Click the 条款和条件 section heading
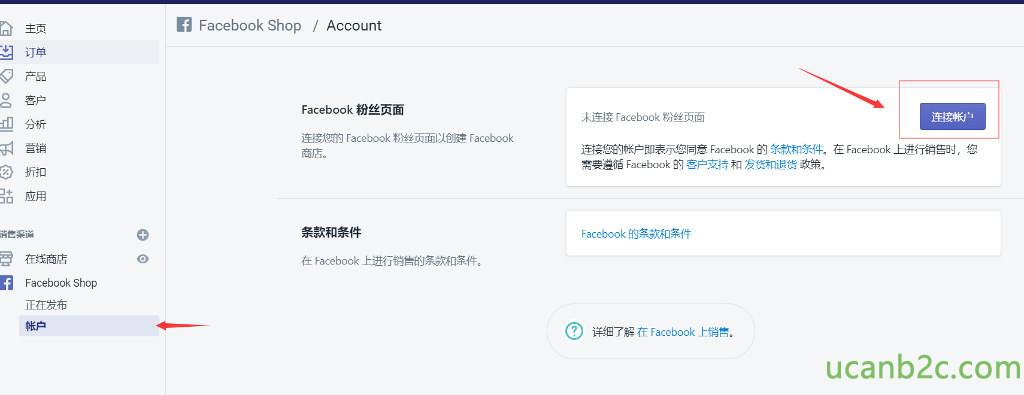This screenshot has width=1024, height=395. [331, 232]
